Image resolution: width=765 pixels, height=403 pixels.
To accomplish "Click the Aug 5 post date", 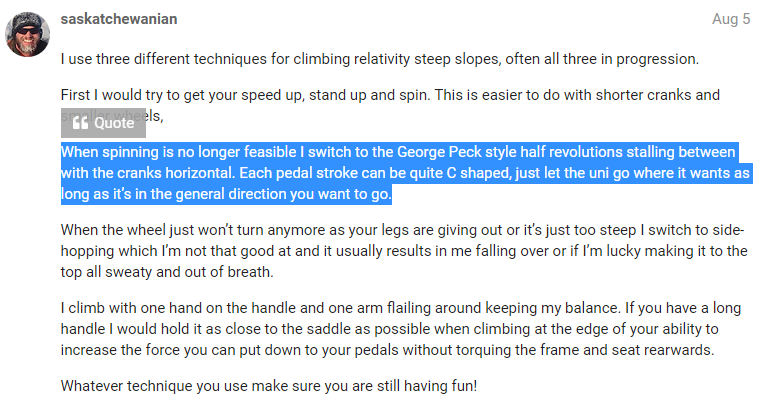I will click(x=731, y=19).
